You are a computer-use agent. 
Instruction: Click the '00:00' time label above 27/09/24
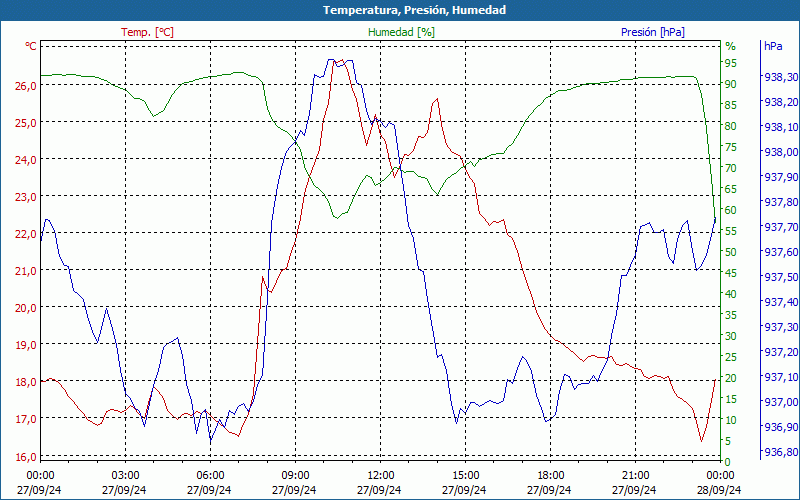[40, 476]
